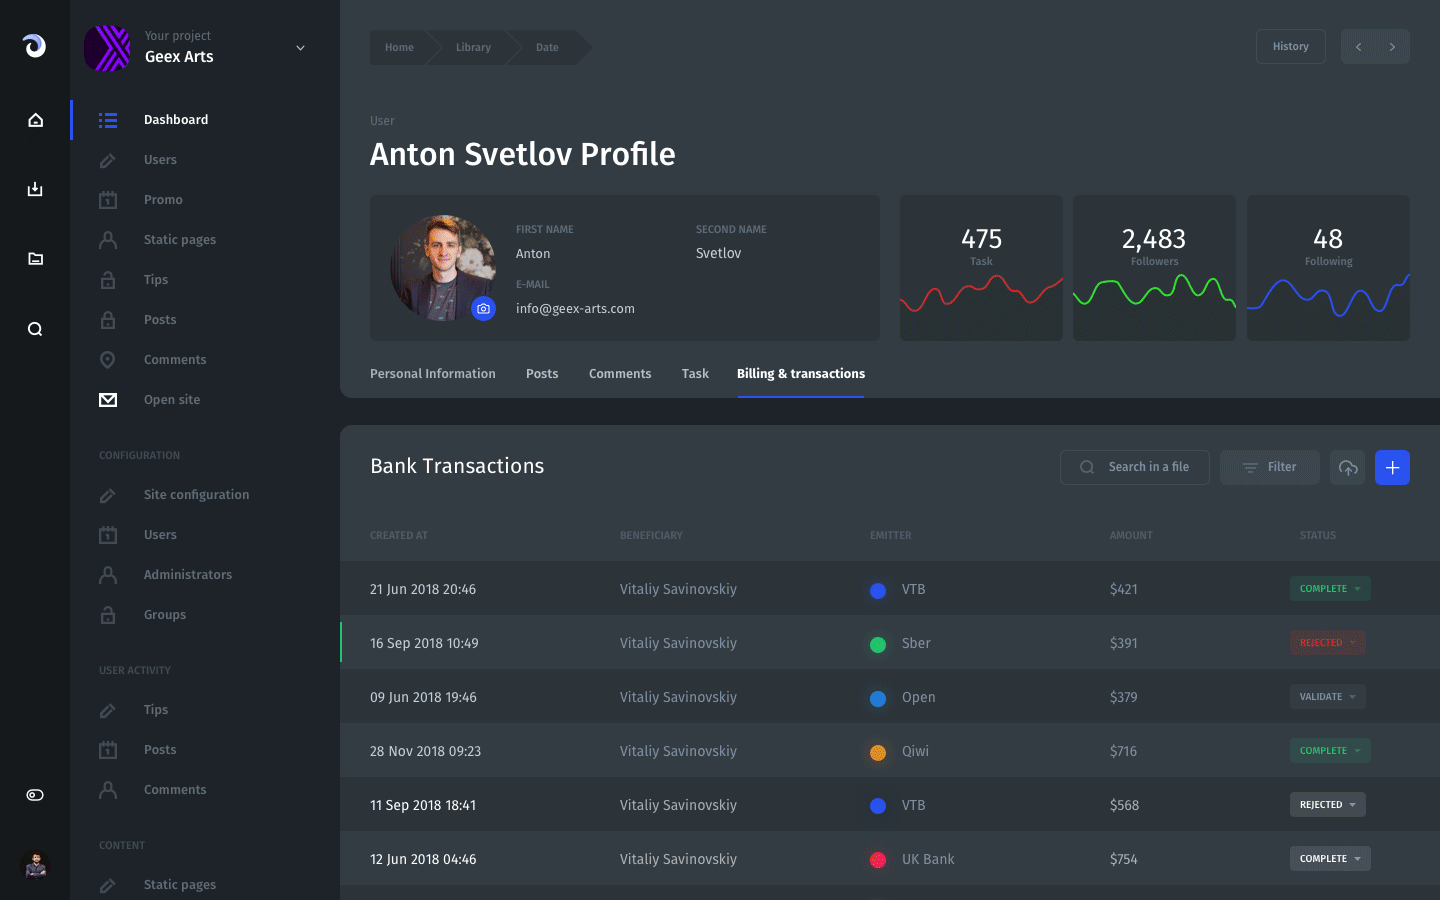Toggle the Filter control on Bank Transactions
Screen dimensions: 1440x900
tap(1269, 467)
